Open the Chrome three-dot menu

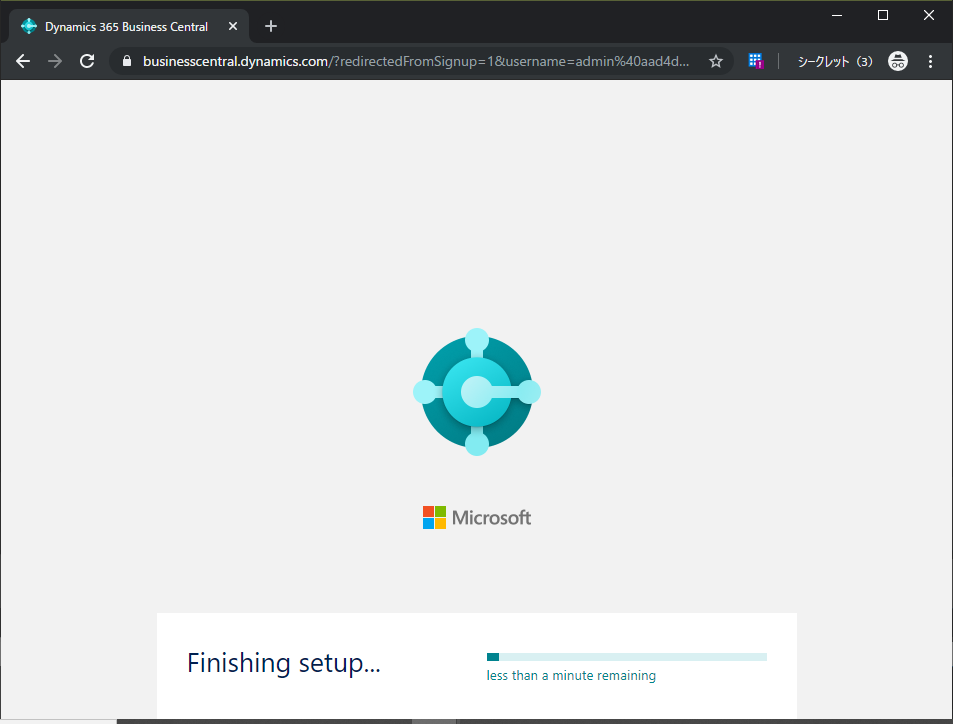click(930, 61)
